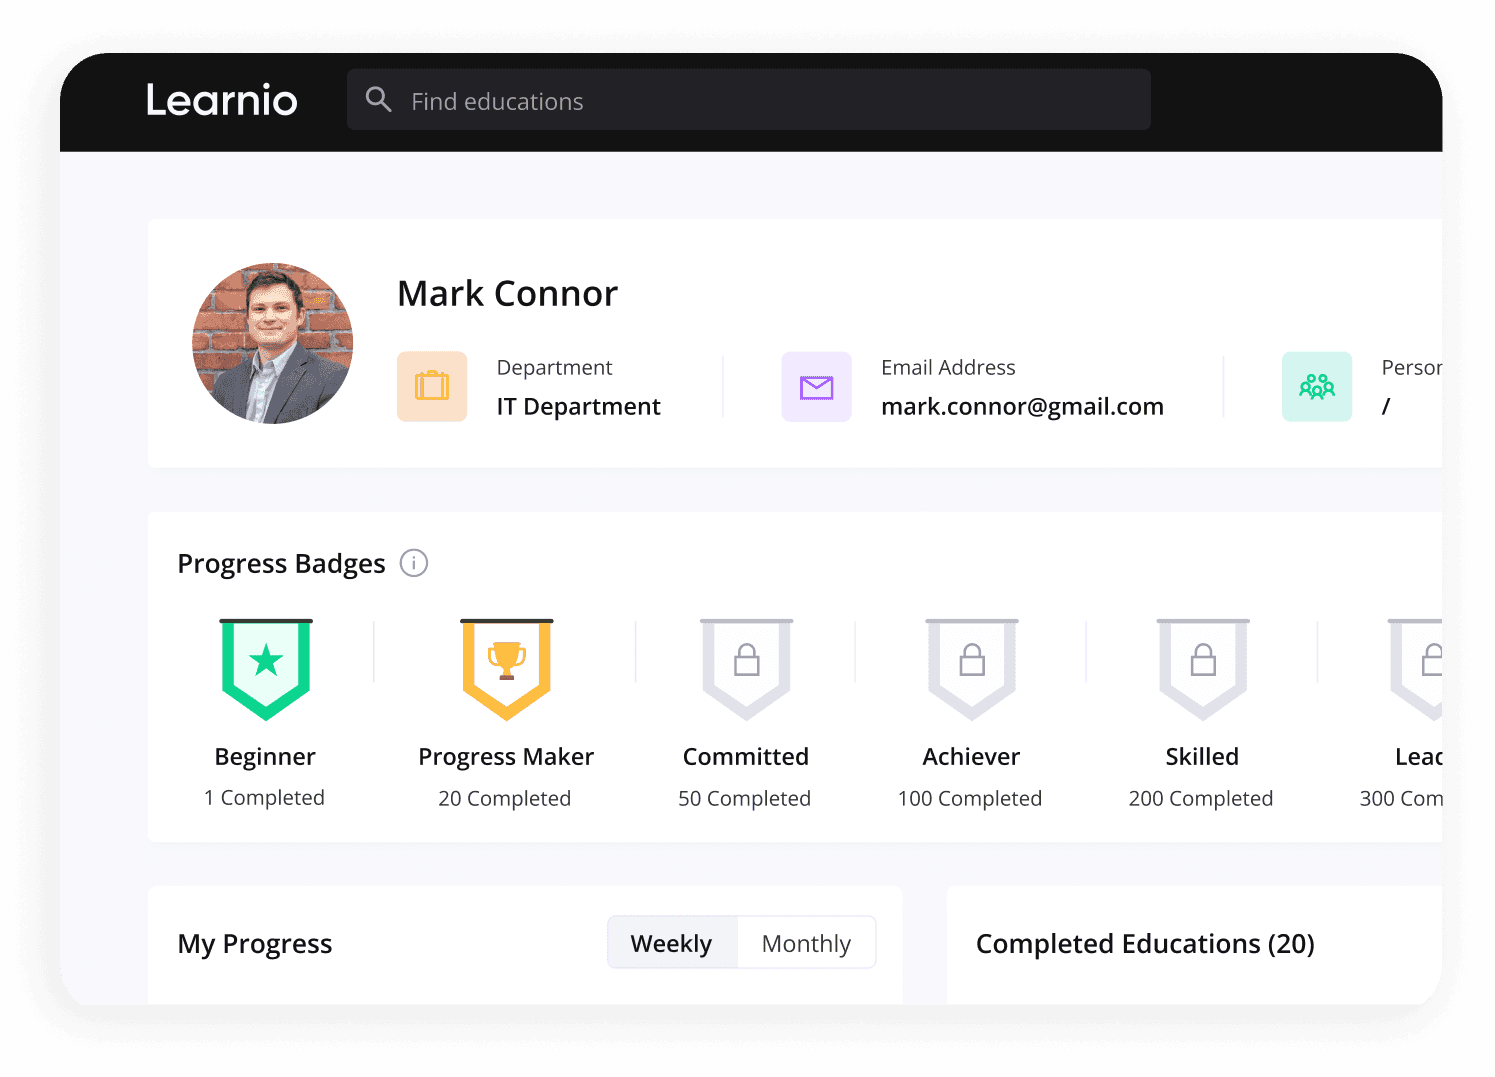
Task: Focus the Find educations search field
Action: (x=748, y=99)
